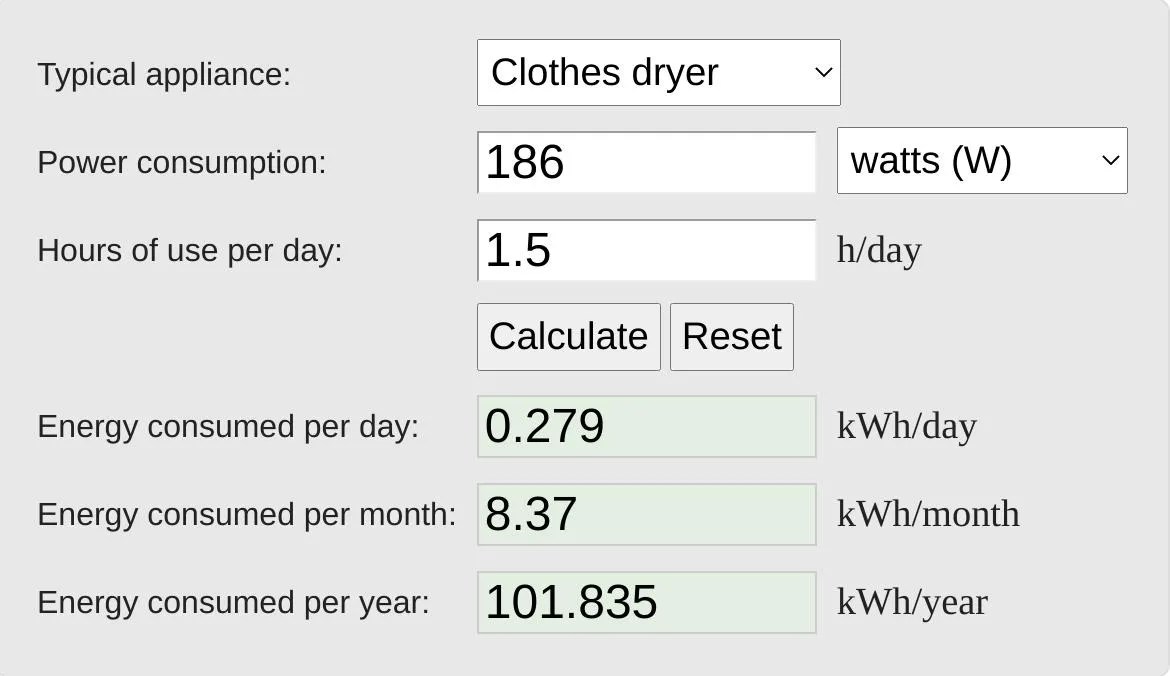Expand the watts (W) unit selector
1170x676 pixels.
982,160
